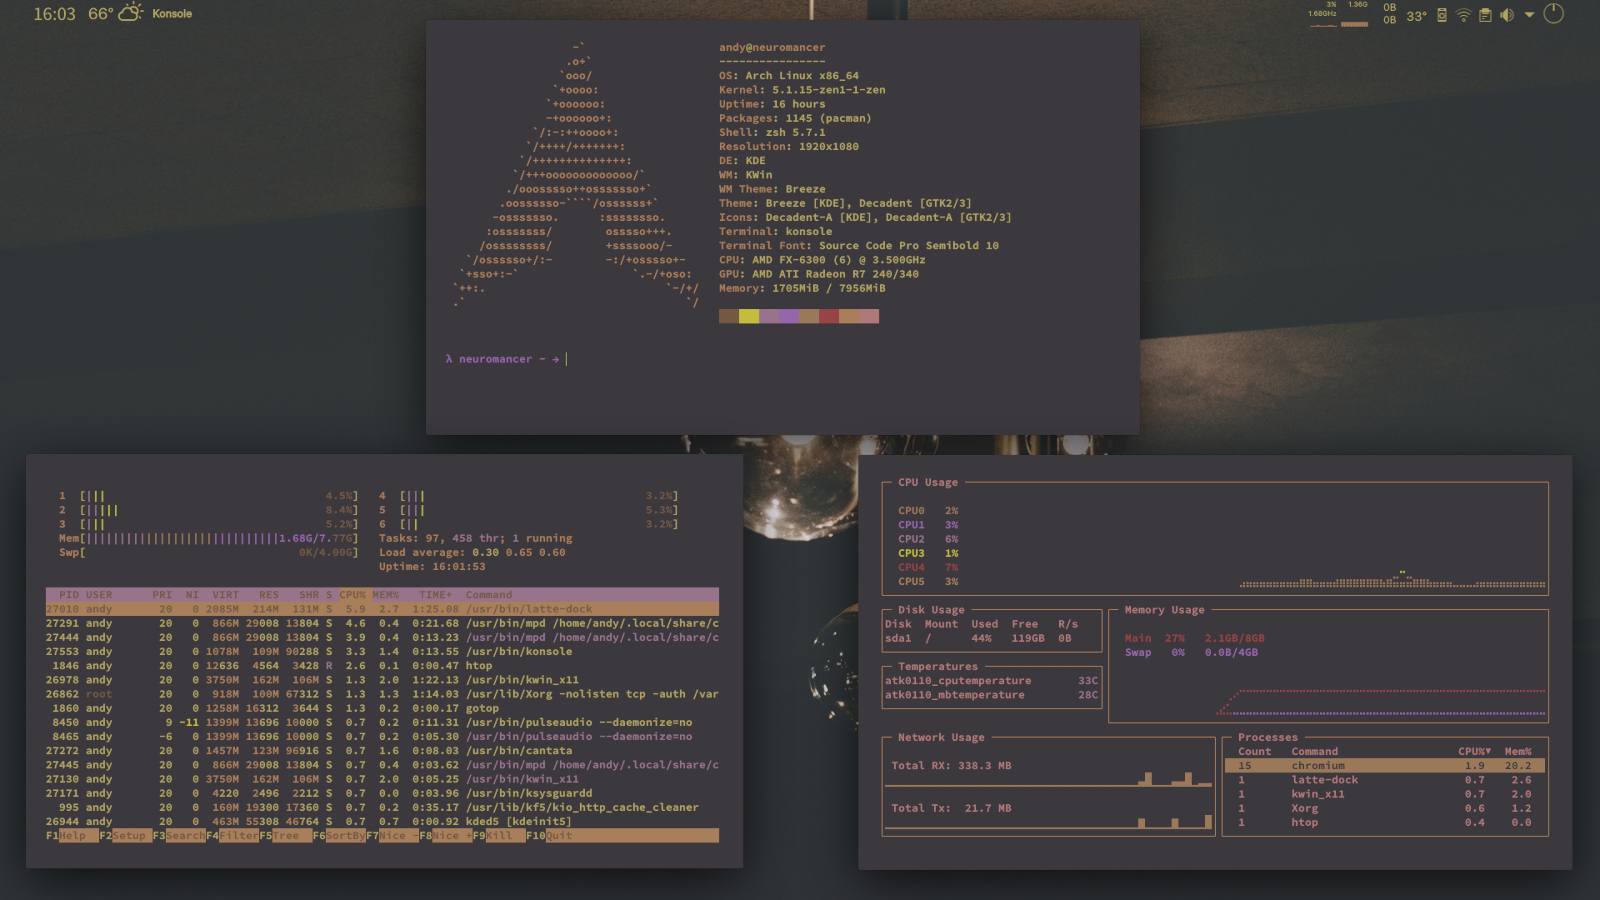Select the Xorg row in gotop

pyautogui.click(x=1385, y=808)
